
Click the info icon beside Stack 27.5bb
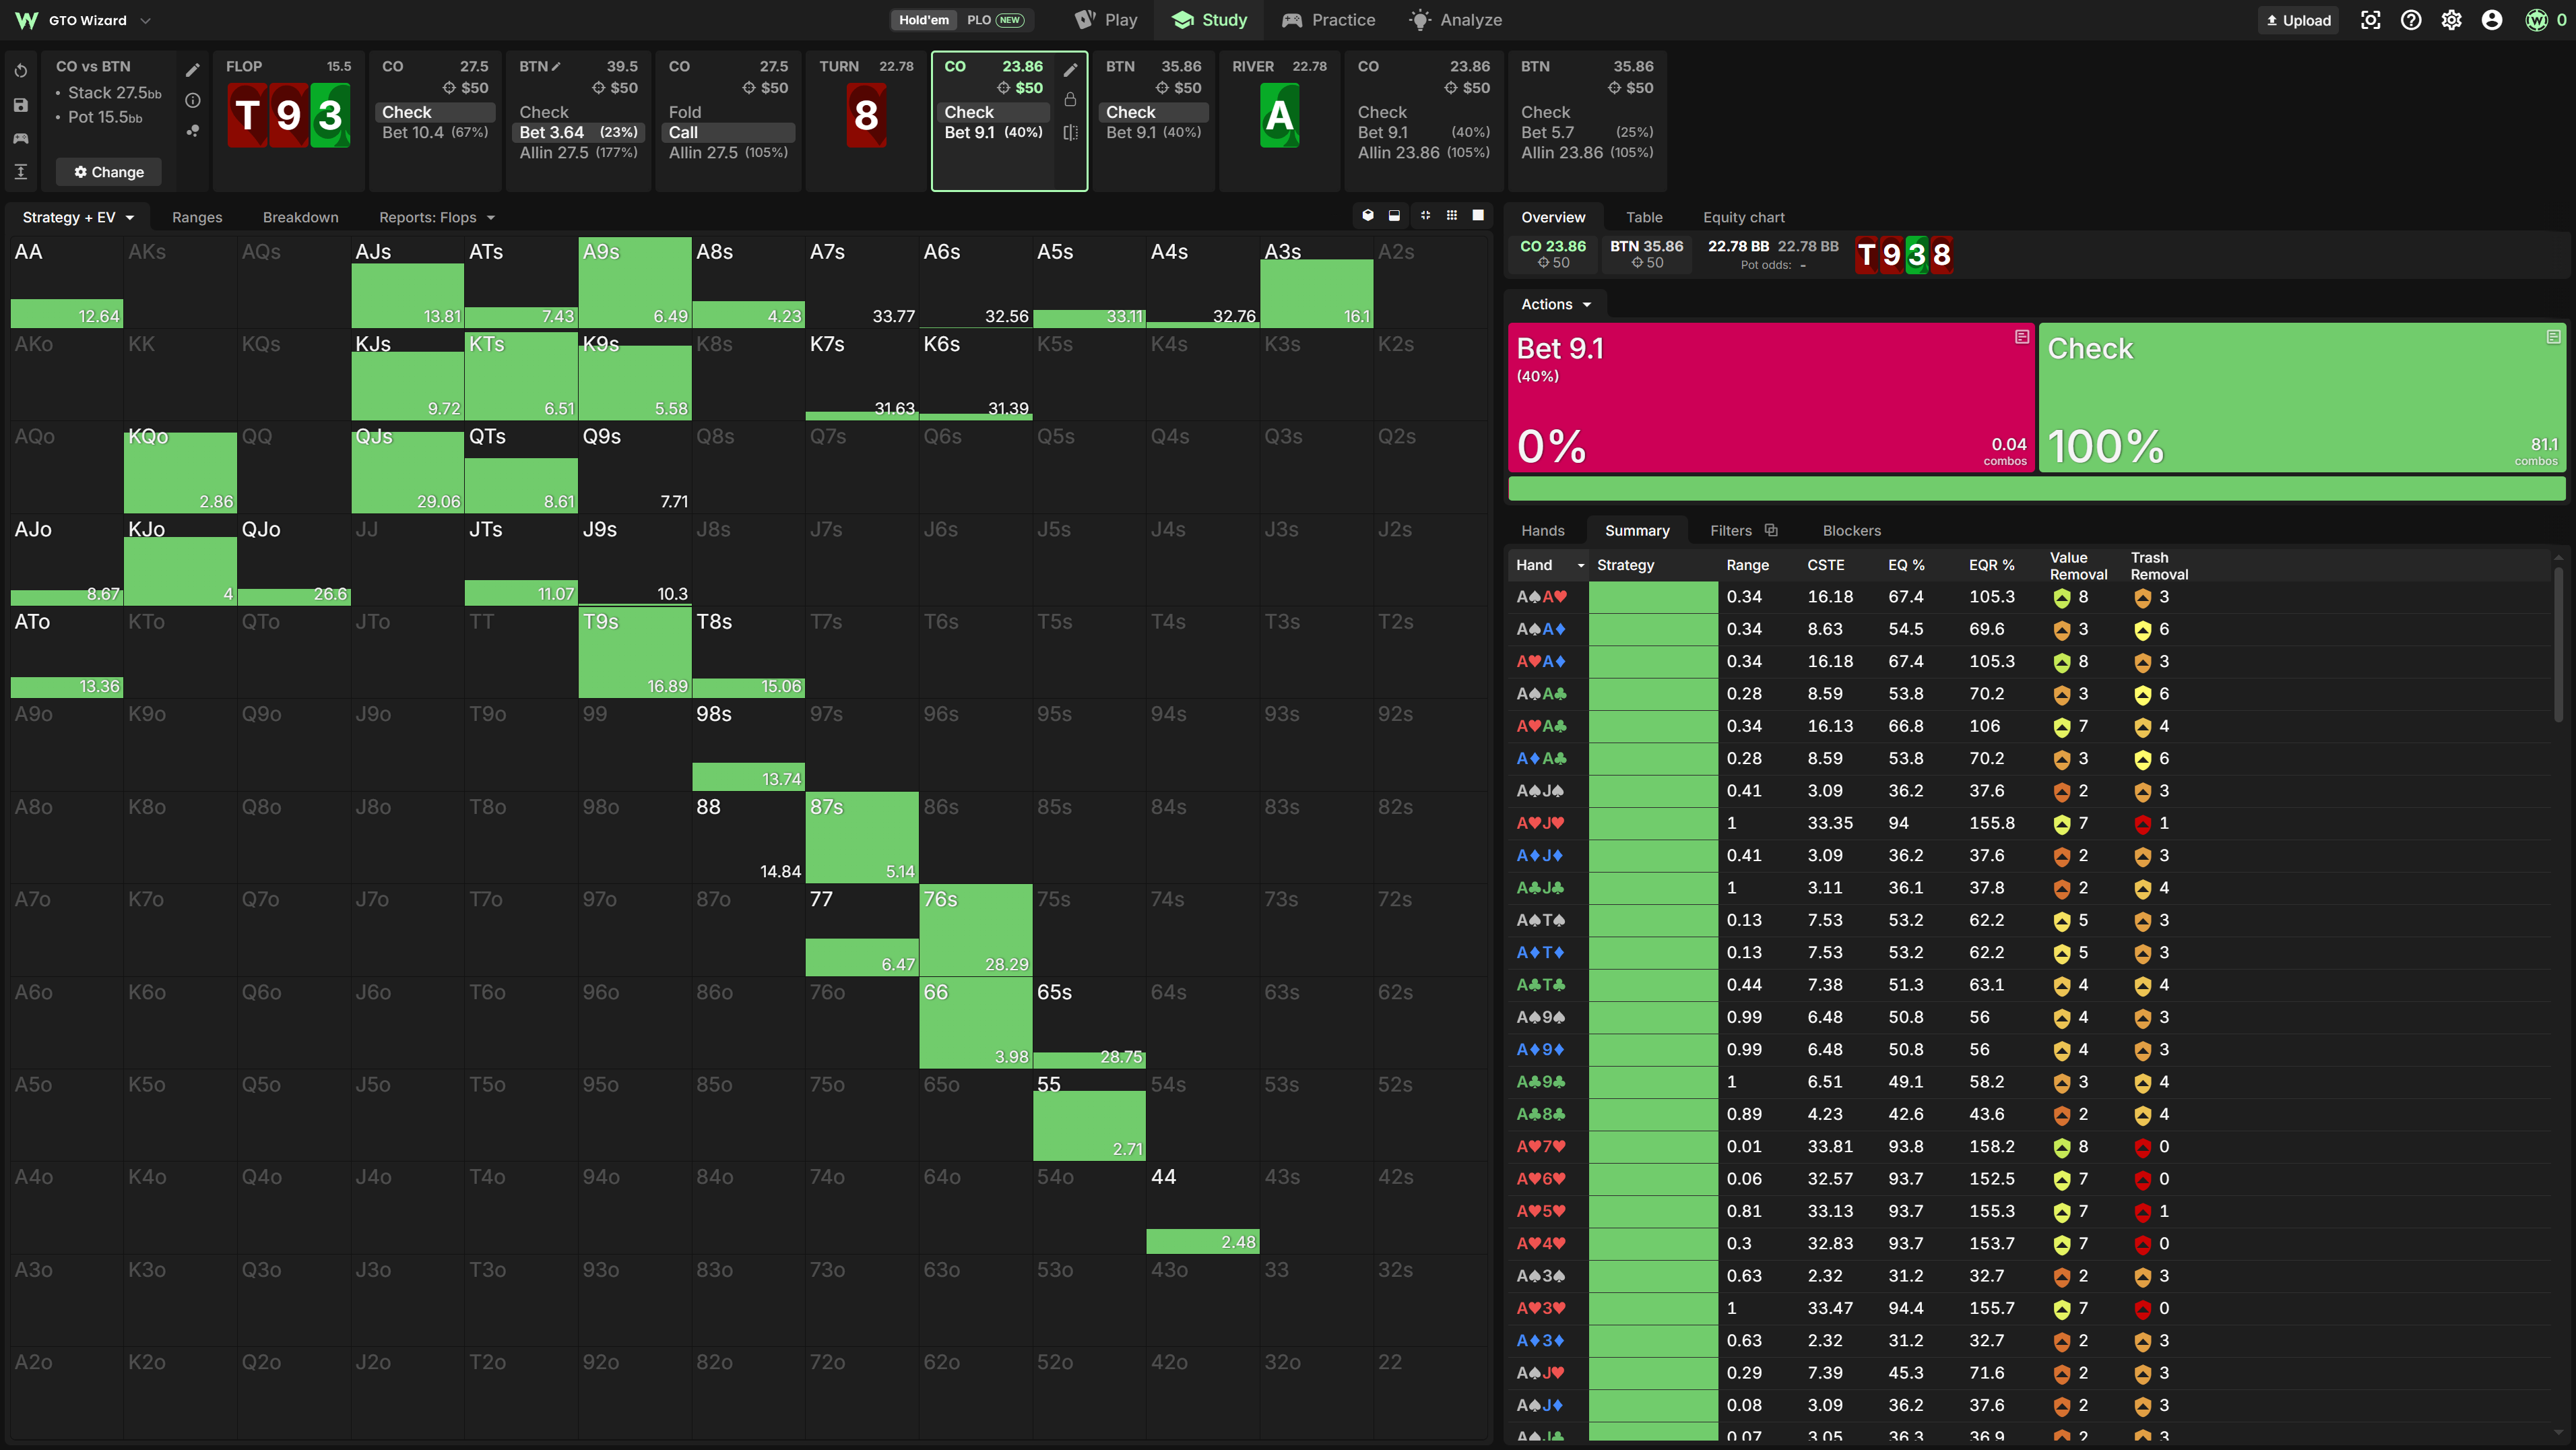193,100
